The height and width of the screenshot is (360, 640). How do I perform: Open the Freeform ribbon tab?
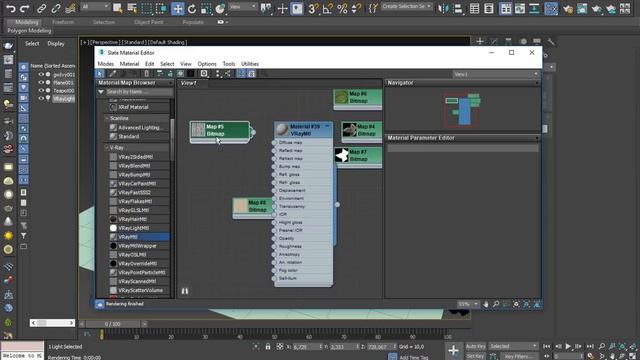tap(63, 22)
